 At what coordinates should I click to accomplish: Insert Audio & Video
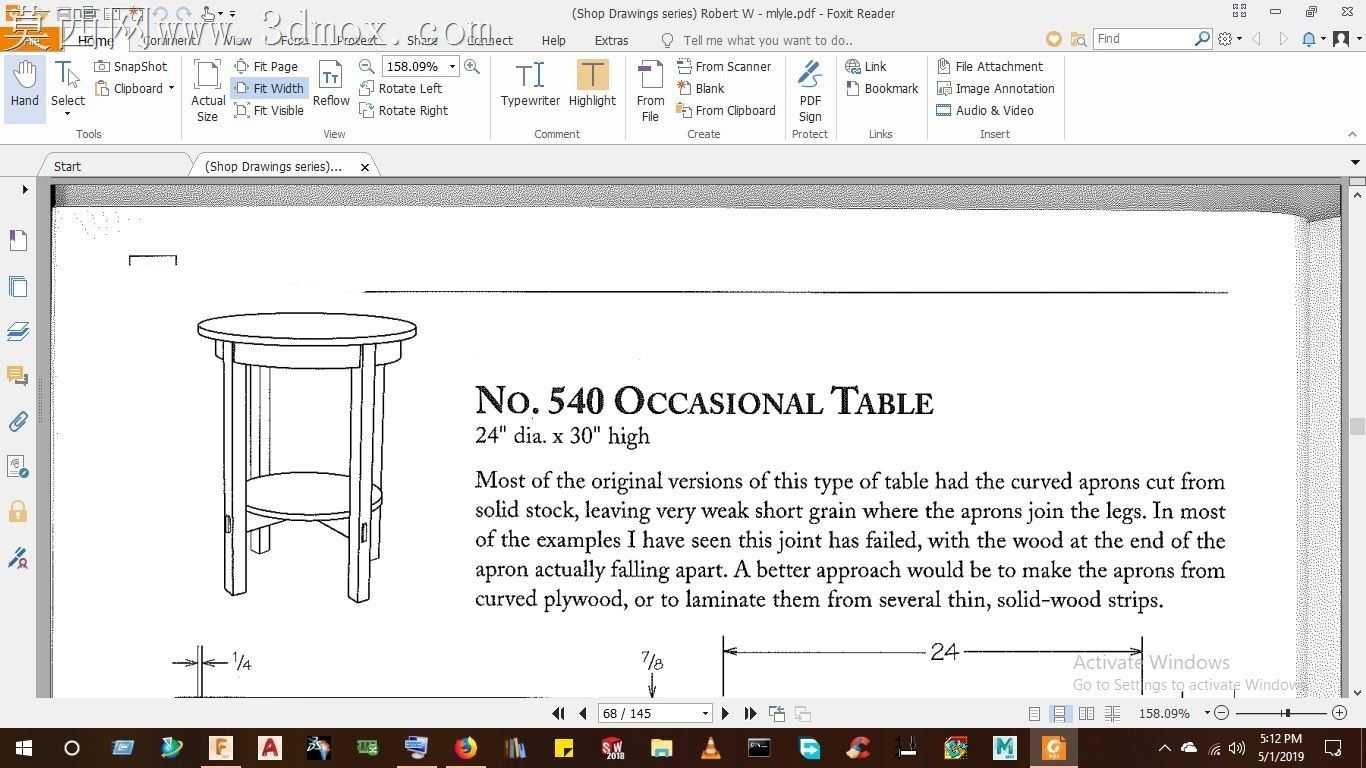point(985,110)
